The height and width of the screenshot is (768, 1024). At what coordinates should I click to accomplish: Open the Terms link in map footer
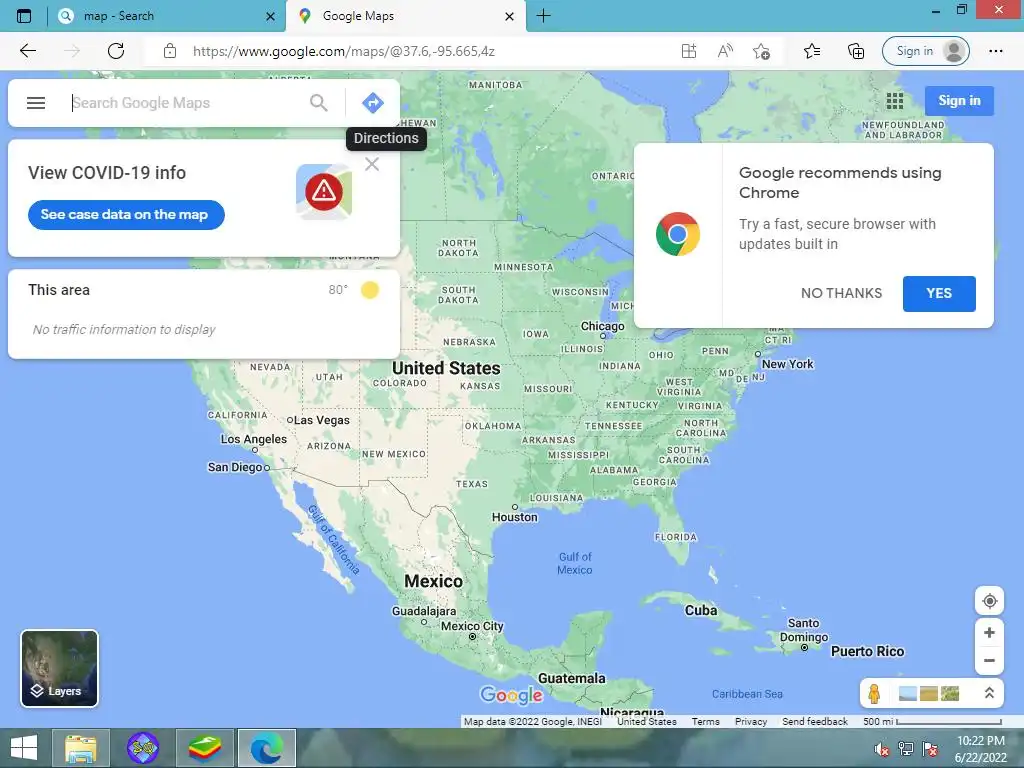[x=705, y=722]
